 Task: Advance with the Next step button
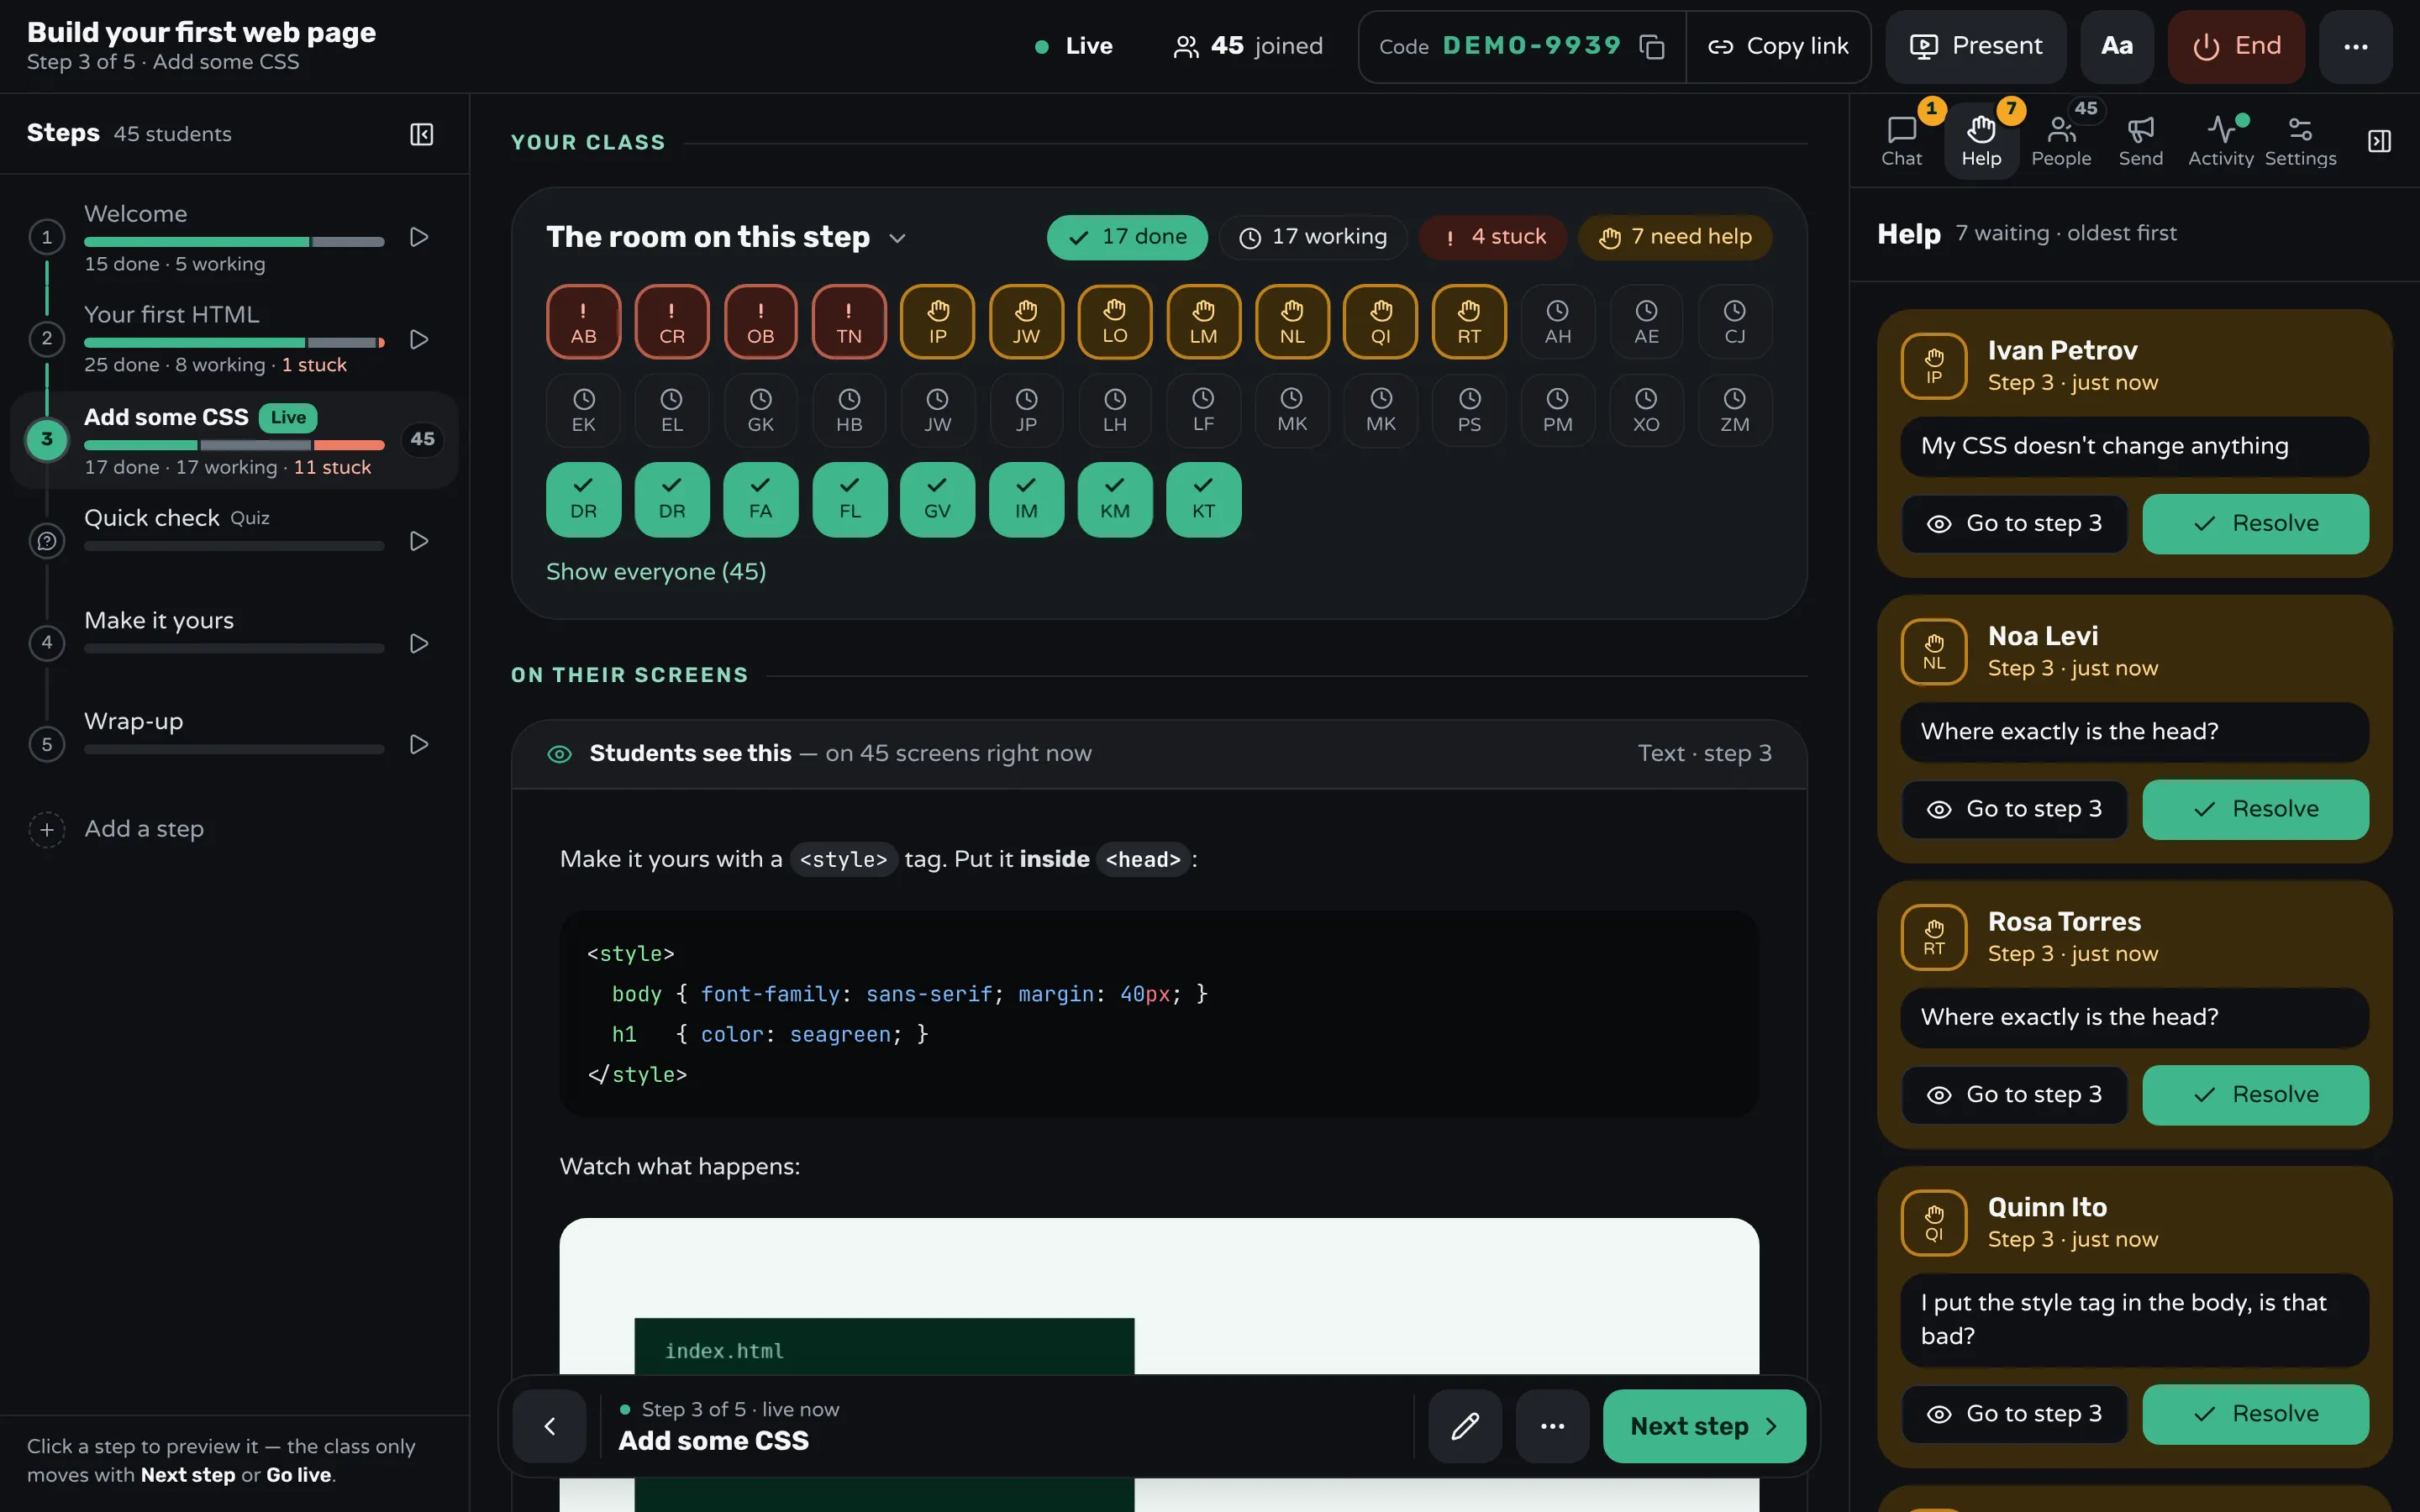tap(1704, 1426)
